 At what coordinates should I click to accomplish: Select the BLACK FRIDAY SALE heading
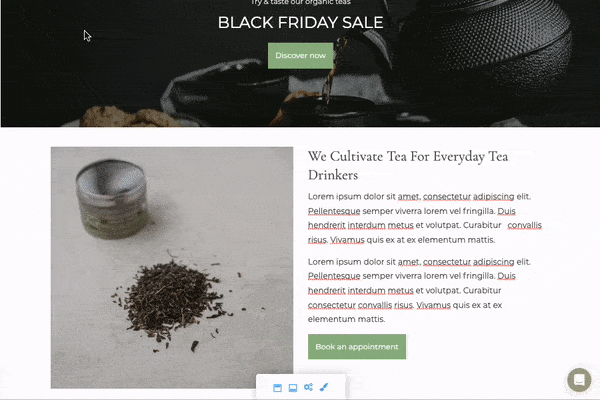tap(300, 23)
